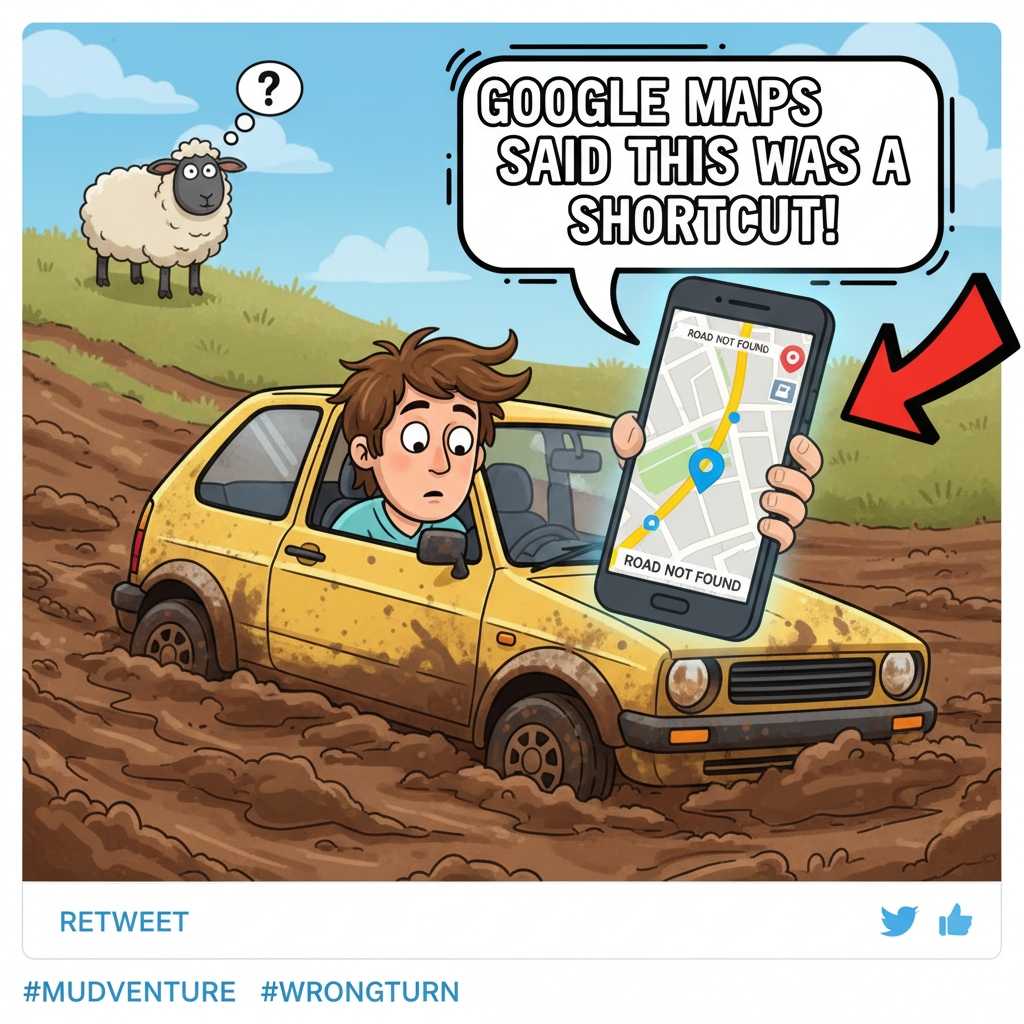Click the blue square layers icon on map
1024x1024 pixels.
pos(782,391)
